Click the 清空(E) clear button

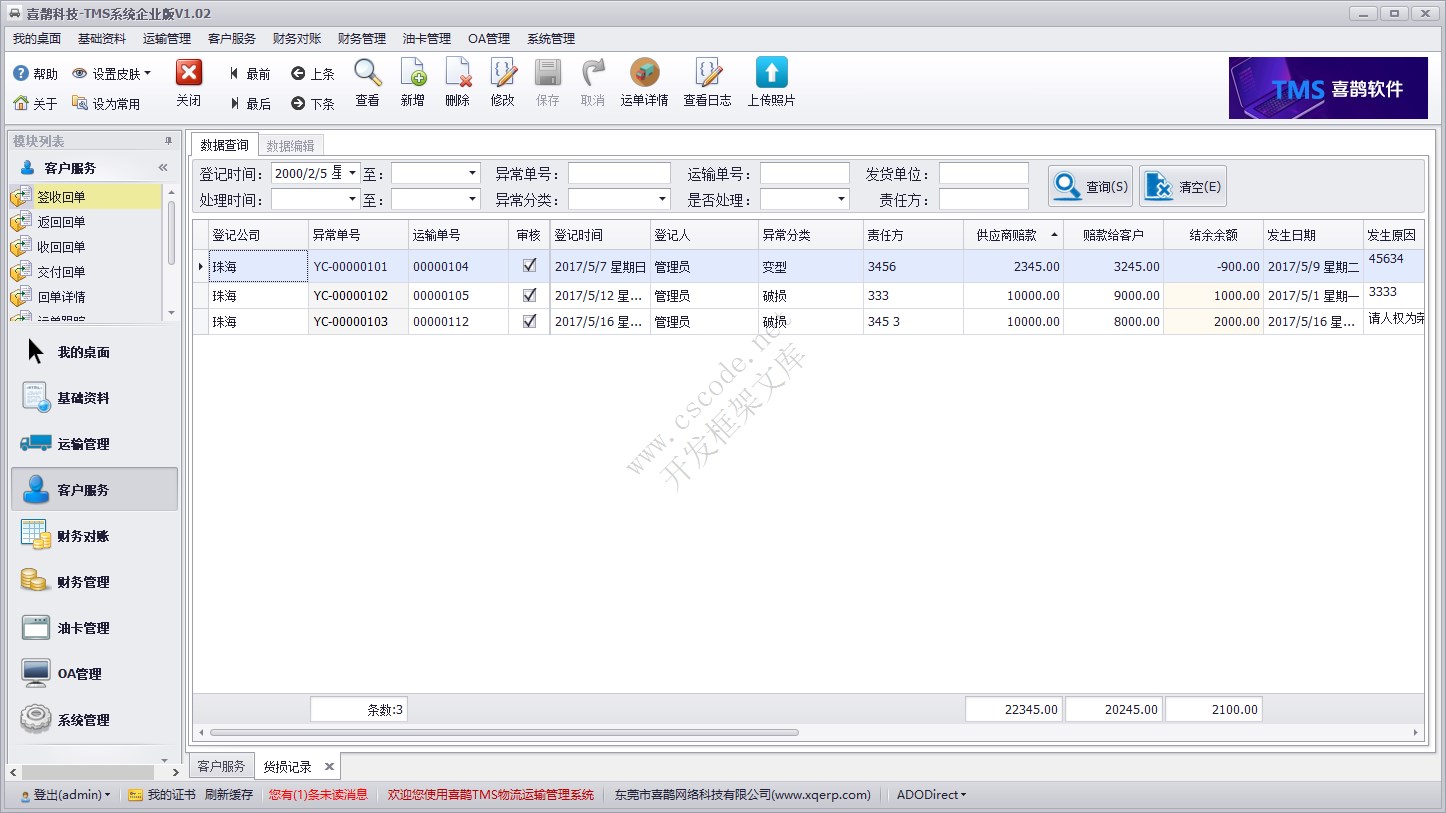(x=1183, y=186)
